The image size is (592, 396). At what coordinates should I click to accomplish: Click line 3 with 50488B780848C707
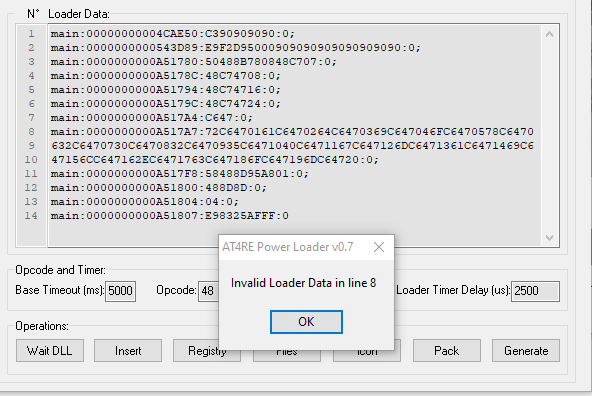(x=194, y=62)
